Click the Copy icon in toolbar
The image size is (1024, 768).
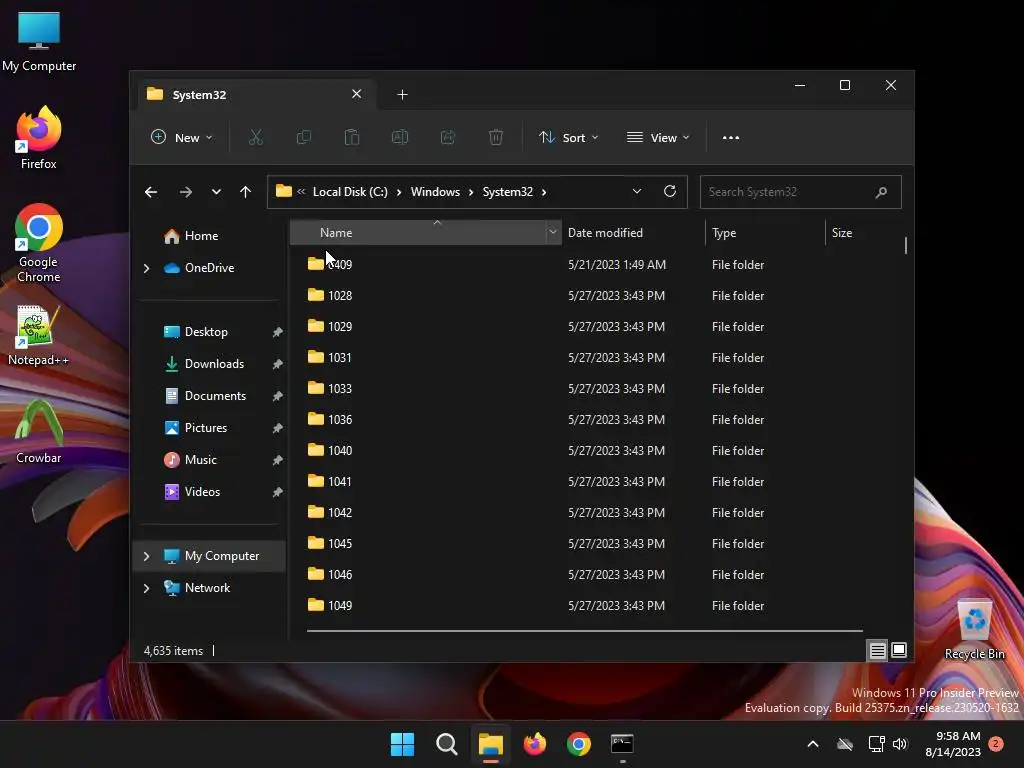point(304,137)
